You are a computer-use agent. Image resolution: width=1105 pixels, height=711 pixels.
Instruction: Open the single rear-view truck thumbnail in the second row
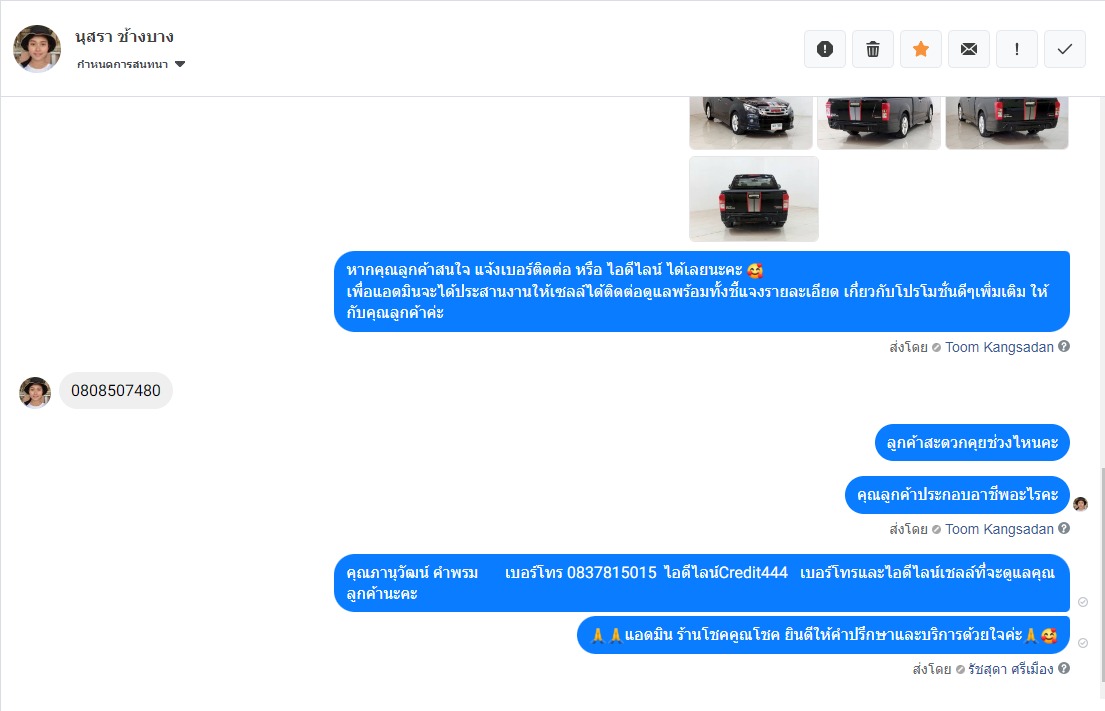(753, 199)
